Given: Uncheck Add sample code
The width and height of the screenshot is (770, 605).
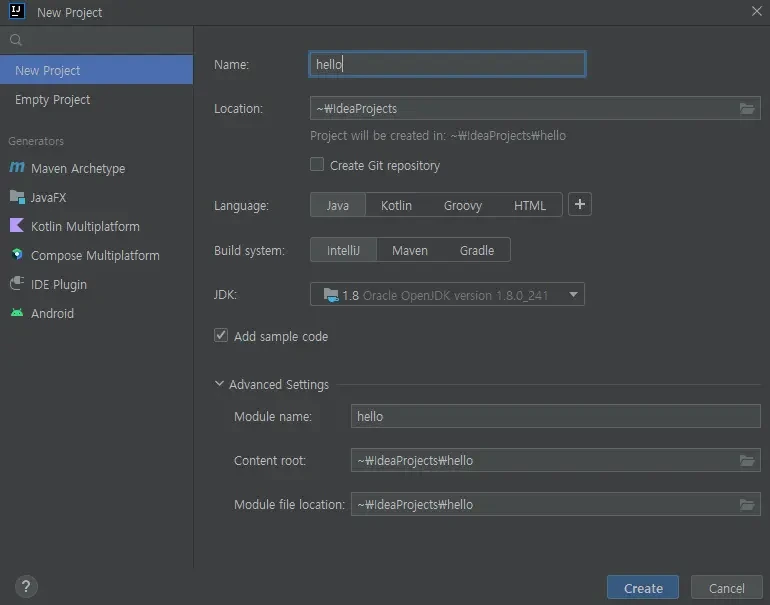Looking at the screenshot, I should click(221, 335).
